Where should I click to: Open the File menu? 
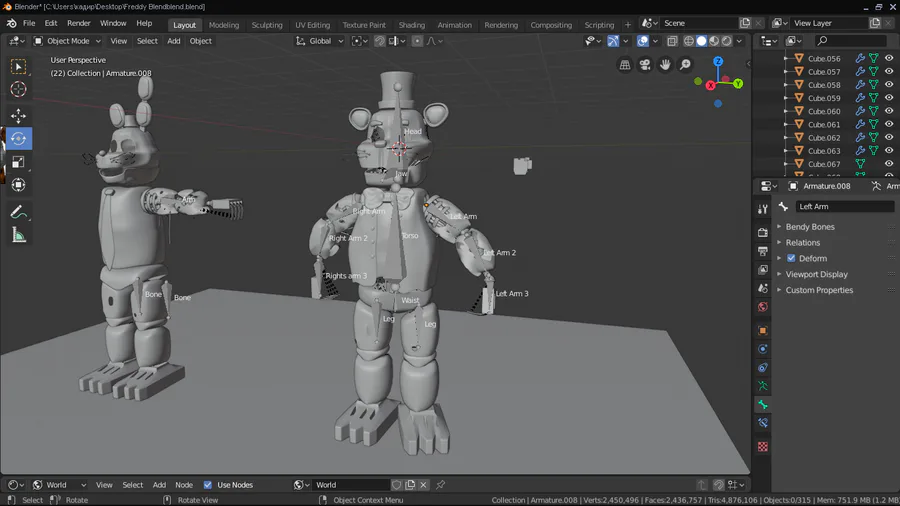pyautogui.click(x=29, y=24)
